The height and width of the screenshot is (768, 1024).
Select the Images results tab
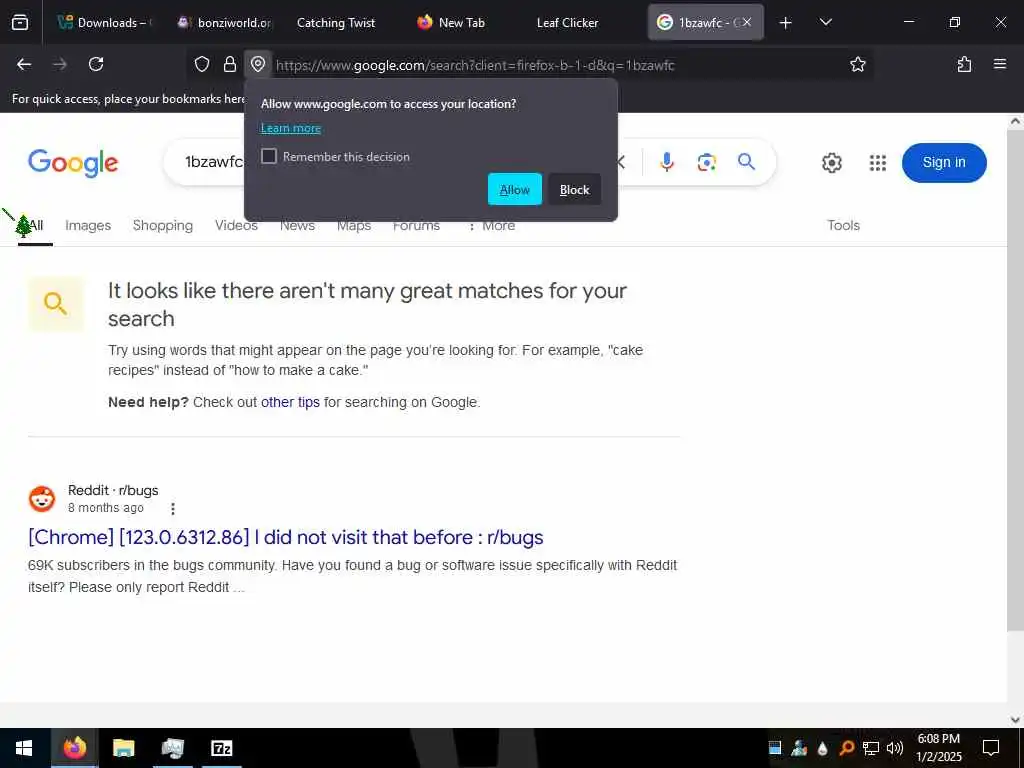pyautogui.click(x=88, y=225)
